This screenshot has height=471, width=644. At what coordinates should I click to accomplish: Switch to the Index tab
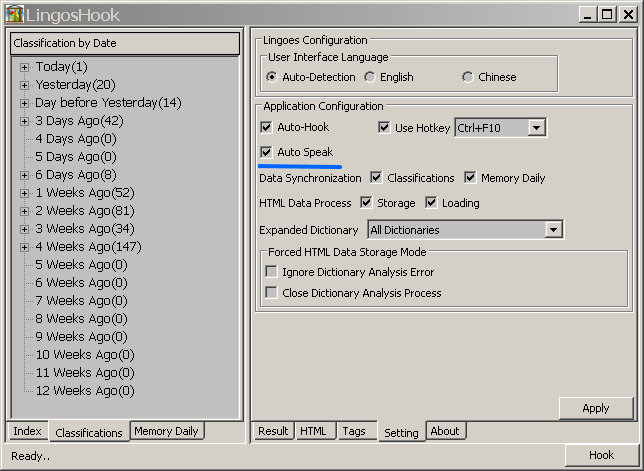28,431
